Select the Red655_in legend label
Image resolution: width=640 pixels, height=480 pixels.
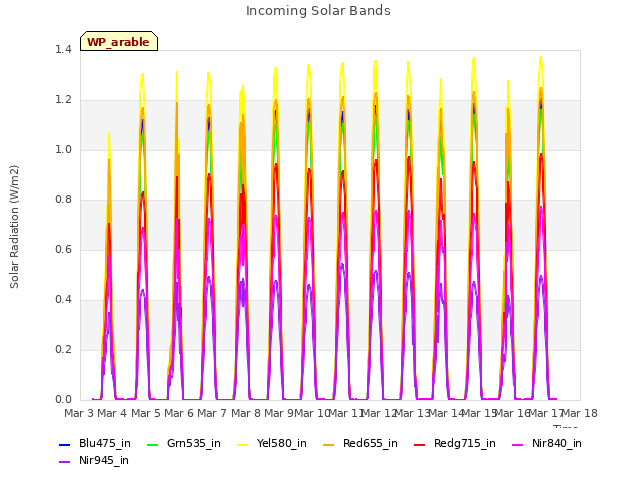pos(370,443)
